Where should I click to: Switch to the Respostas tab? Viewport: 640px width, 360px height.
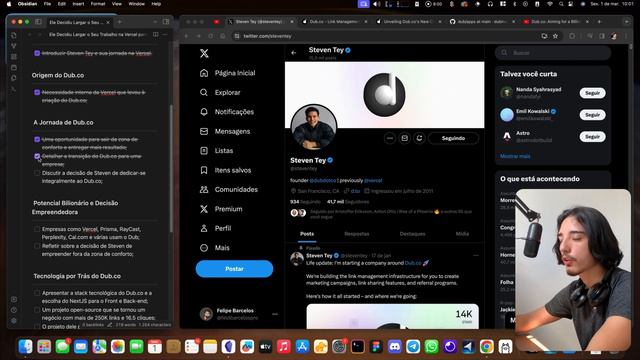[x=357, y=234]
